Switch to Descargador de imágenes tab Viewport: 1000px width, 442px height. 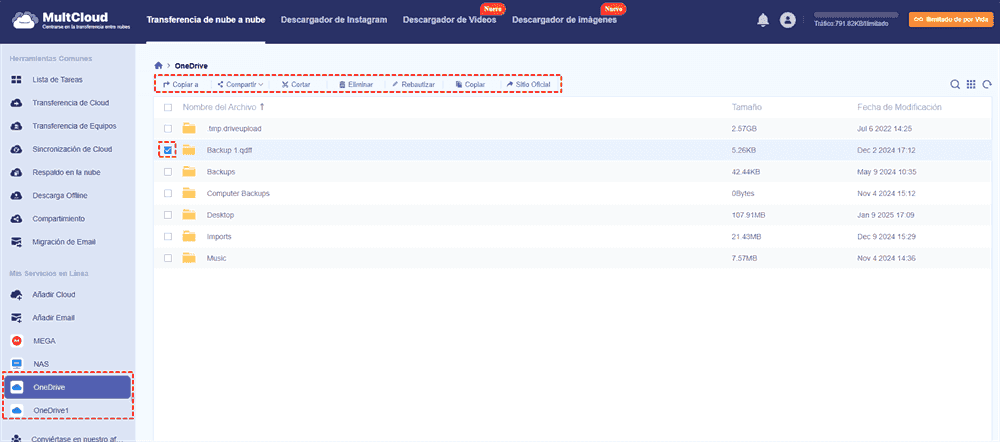(x=564, y=20)
